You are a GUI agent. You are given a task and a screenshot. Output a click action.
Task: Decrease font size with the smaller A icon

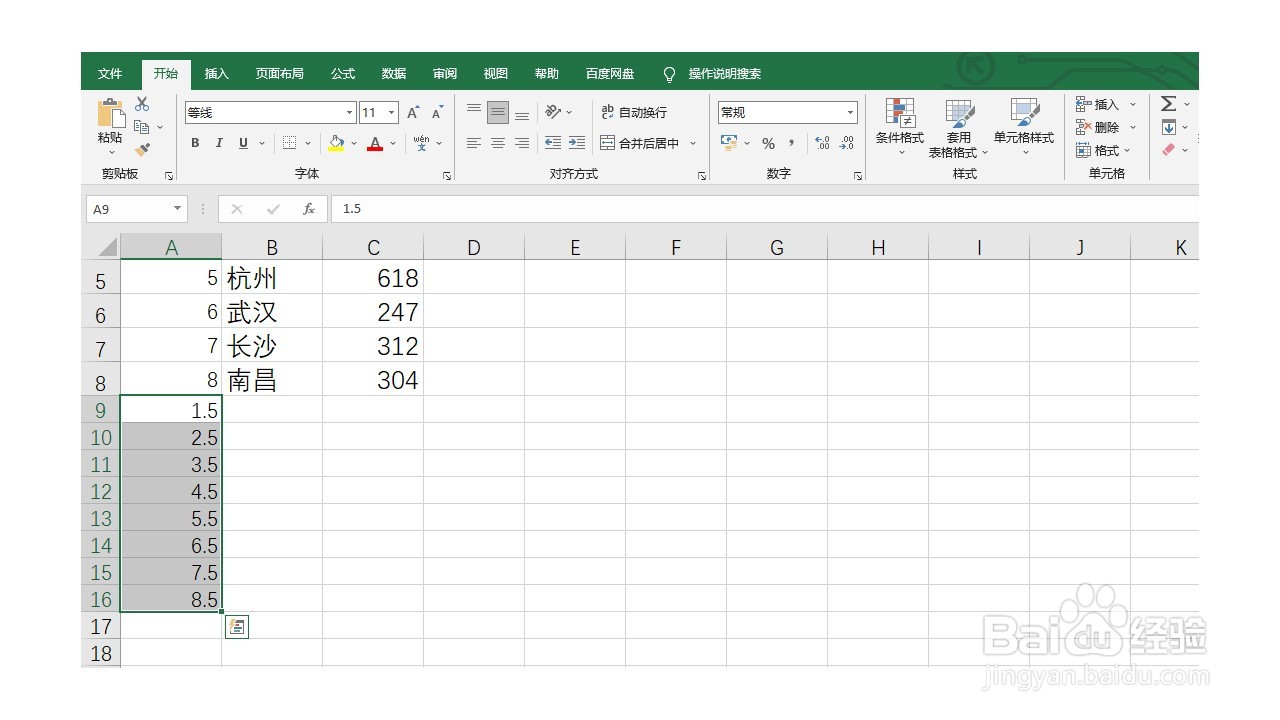click(x=437, y=113)
